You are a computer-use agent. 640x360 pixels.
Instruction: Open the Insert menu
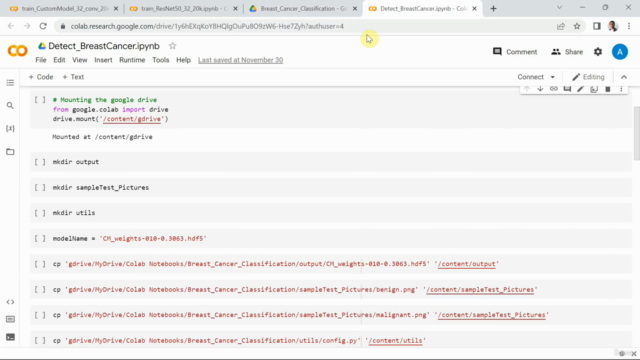(103, 60)
